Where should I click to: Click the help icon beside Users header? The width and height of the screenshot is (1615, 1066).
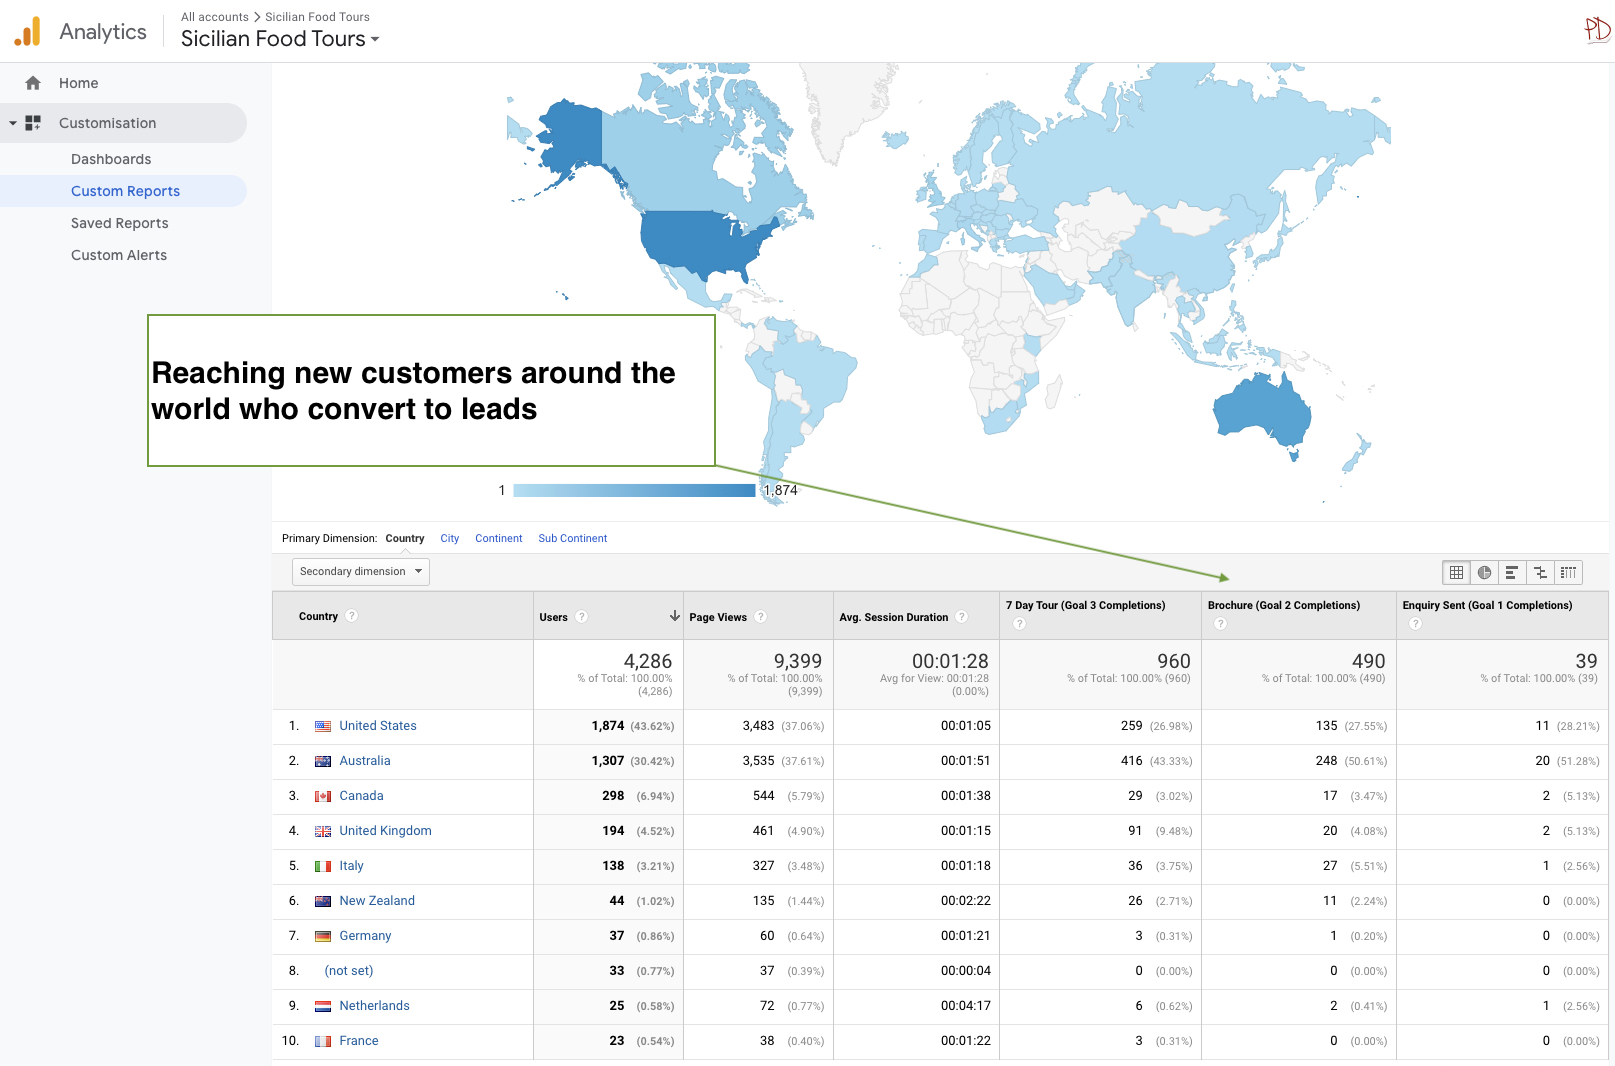pos(582,617)
